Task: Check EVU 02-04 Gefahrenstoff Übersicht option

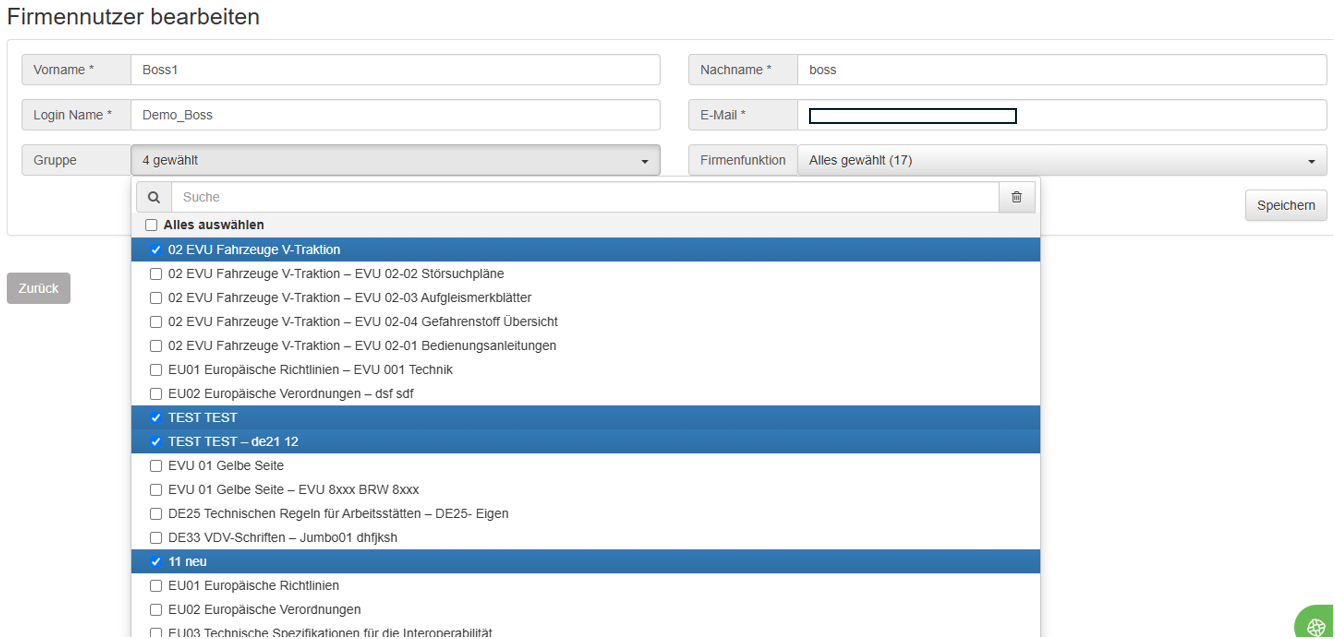Action: (155, 321)
